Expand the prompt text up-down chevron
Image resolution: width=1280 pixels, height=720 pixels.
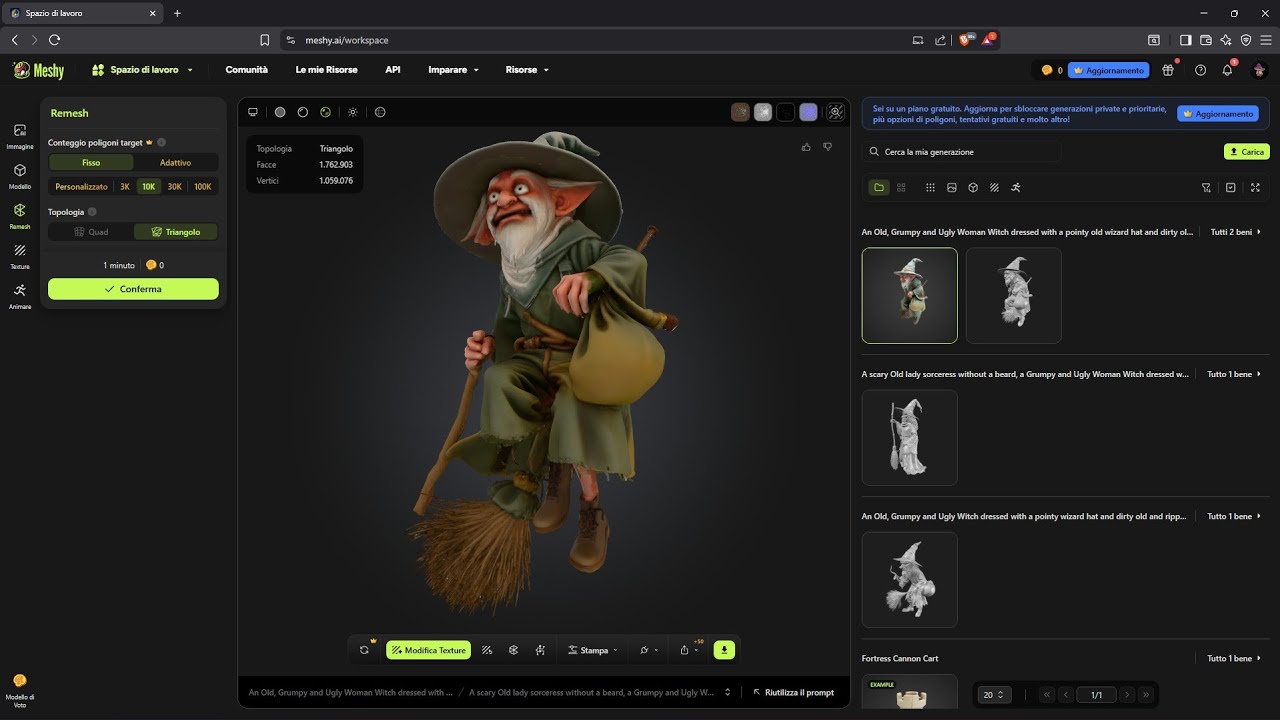(x=728, y=692)
